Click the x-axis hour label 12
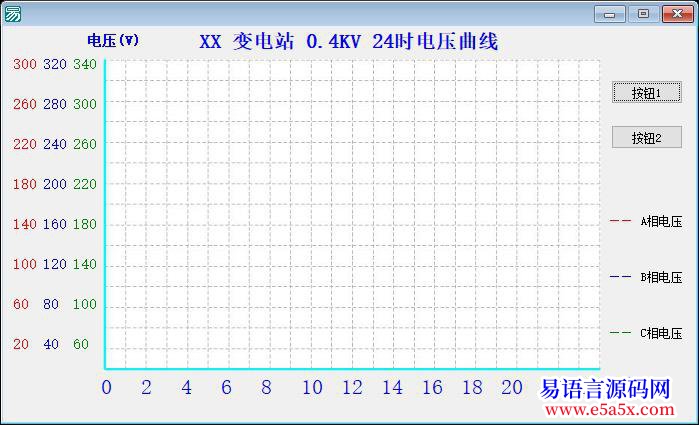This screenshot has height=425, width=699. 352,388
